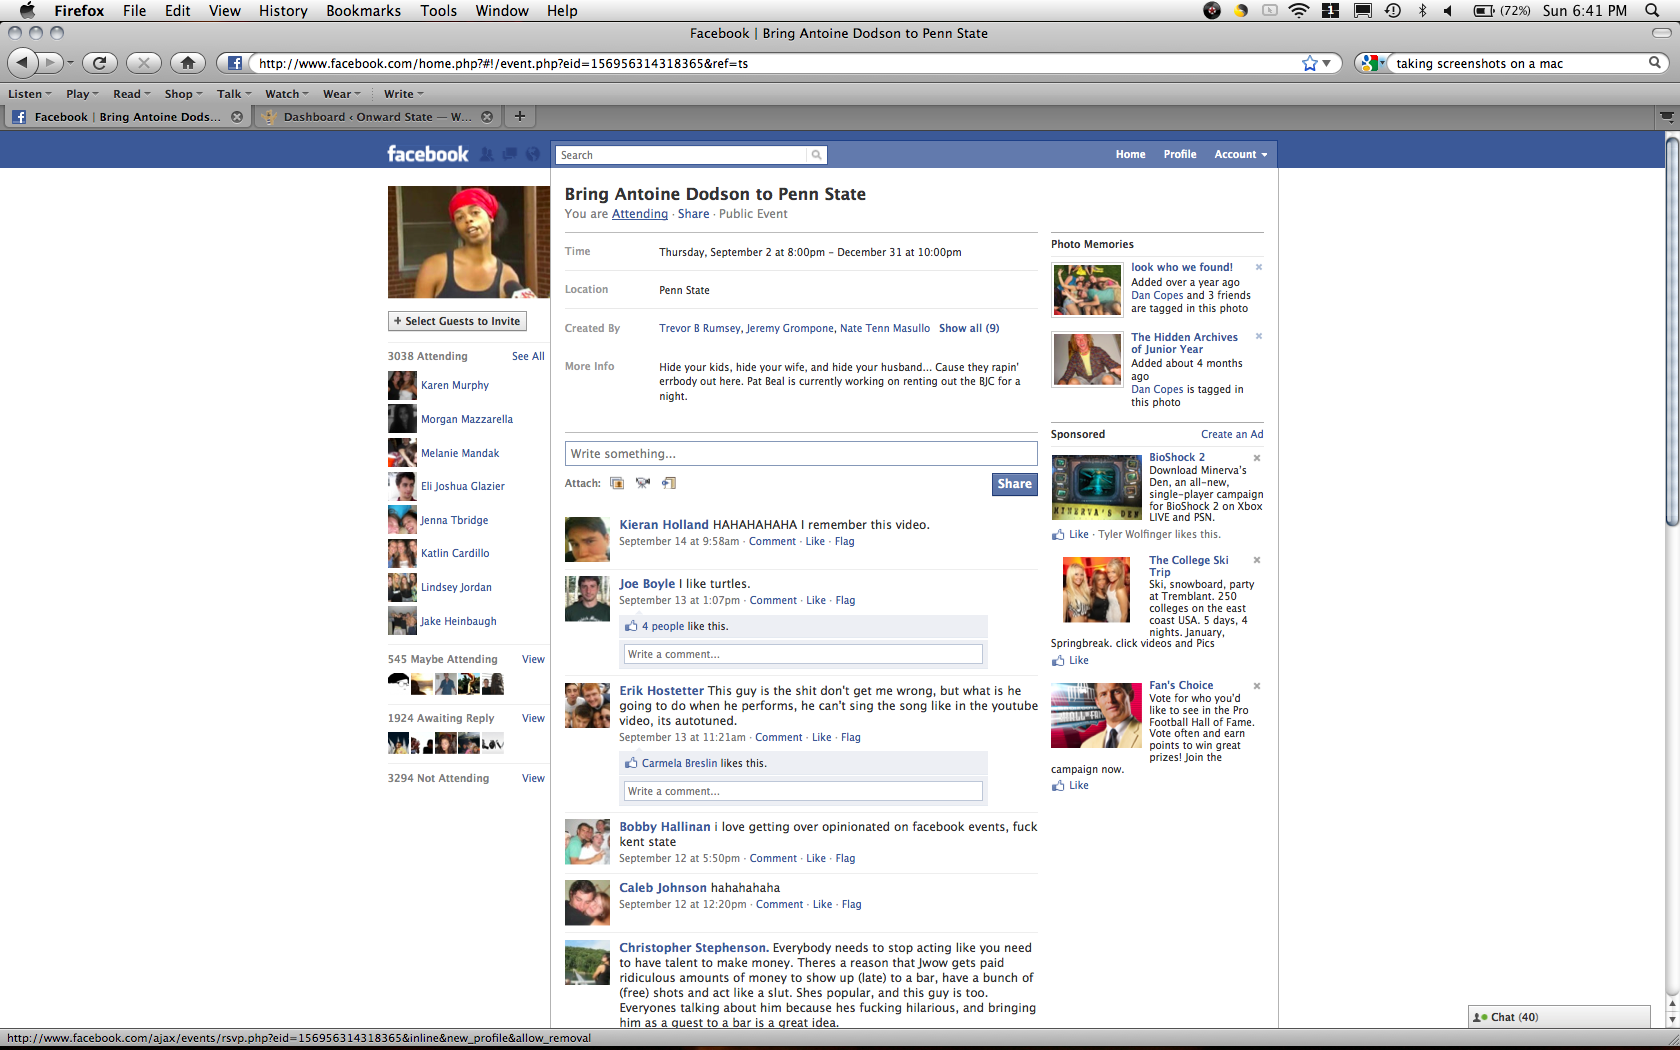
Task: View the Maybe Attending guest list
Action: click(533, 659)
